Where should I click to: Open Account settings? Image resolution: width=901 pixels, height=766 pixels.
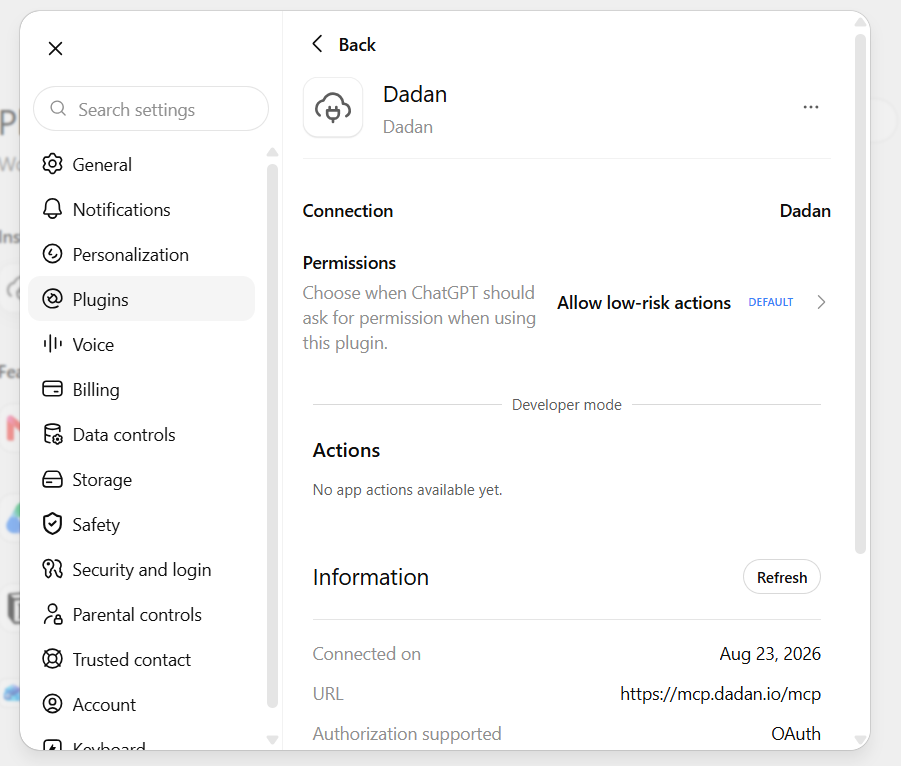point(141,704)
